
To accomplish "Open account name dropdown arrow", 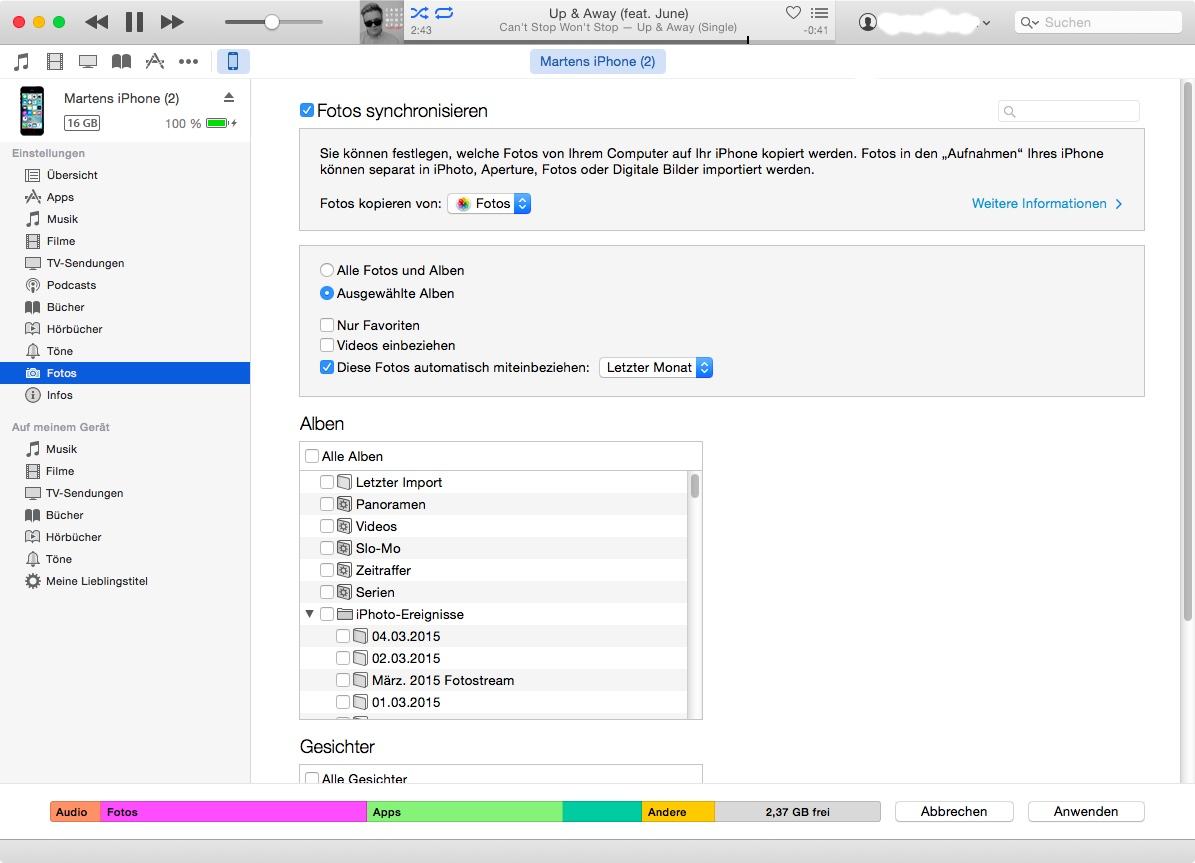I will click(x=987, y=23).
